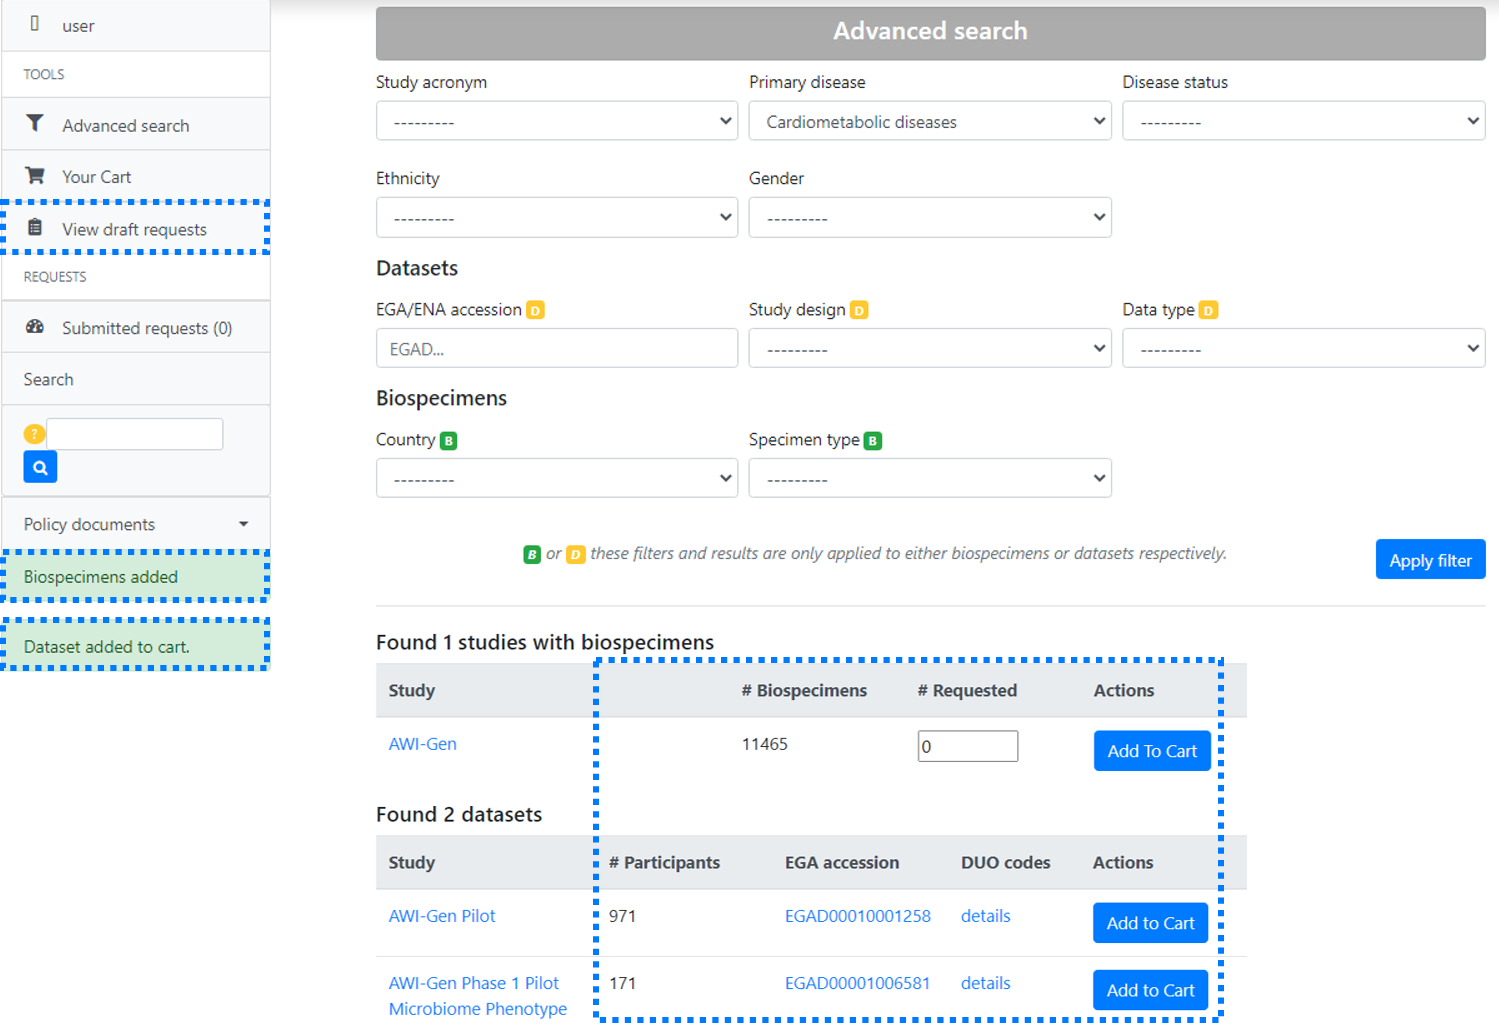The image size is (1499, 1029).
Task: Click the clipboard icon beside View draft requests
Action: pyautogui.click(x=35, y=228)
